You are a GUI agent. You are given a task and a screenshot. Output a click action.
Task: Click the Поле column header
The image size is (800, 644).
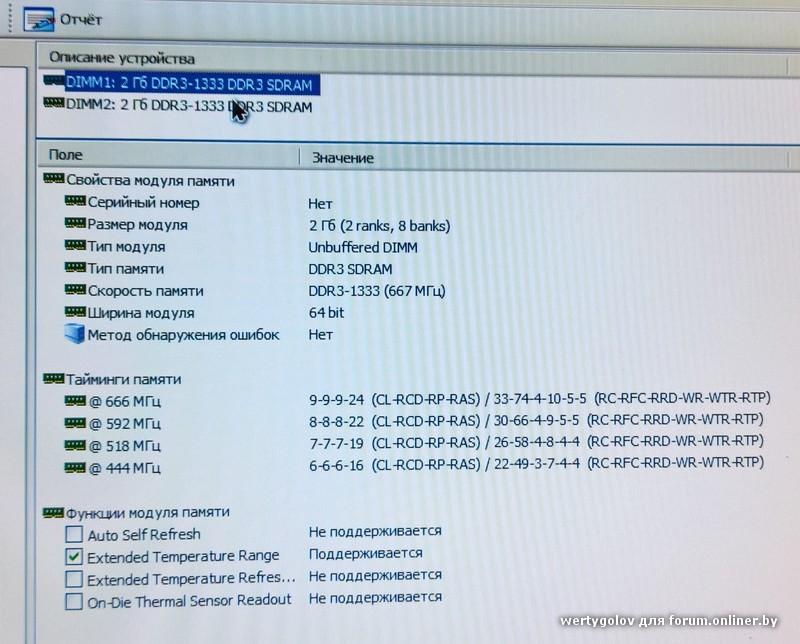point(66,155)
